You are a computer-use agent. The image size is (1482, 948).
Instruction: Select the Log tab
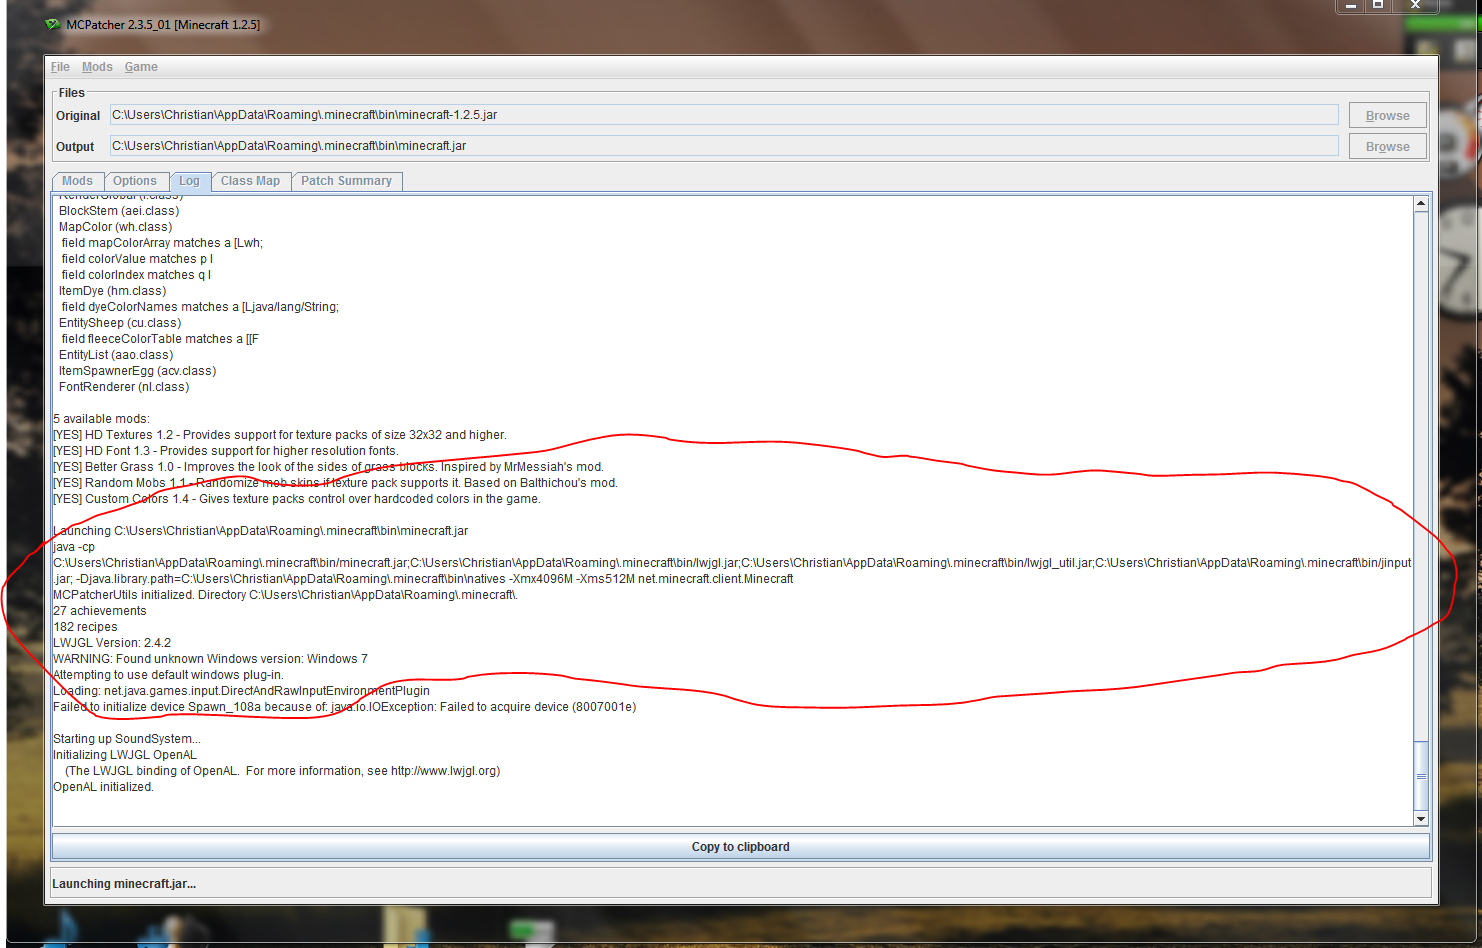[190, 181]
